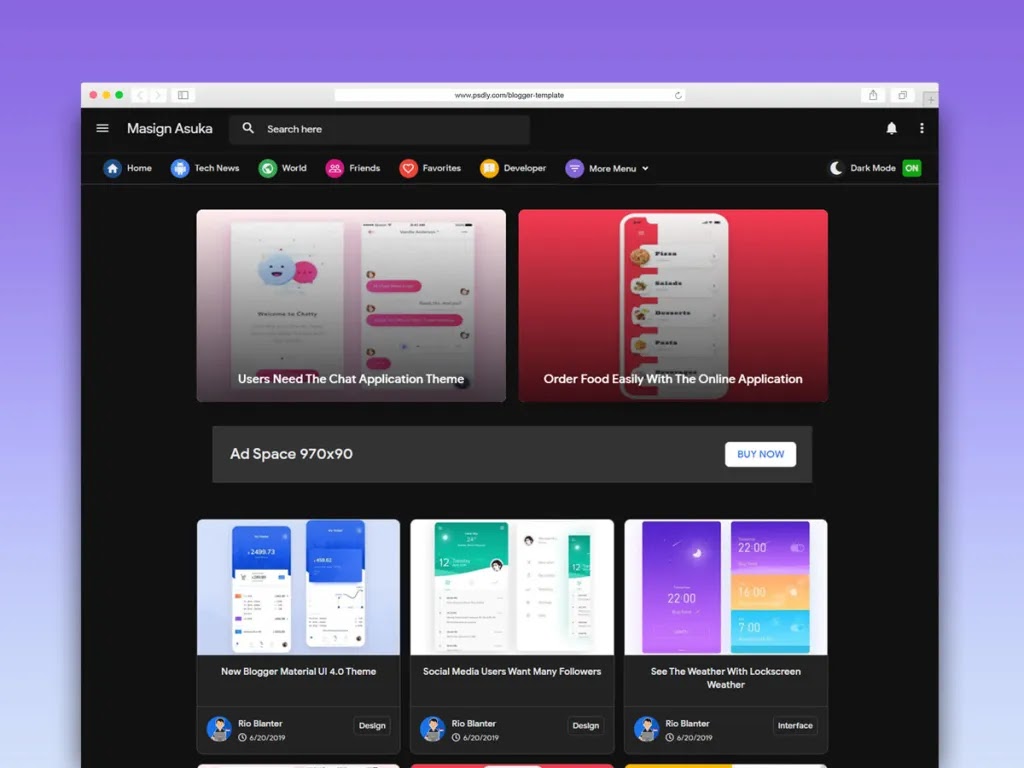Click Rio Blanter avatar on Weather post
The image size is (1024, 768).
(647, 729)
